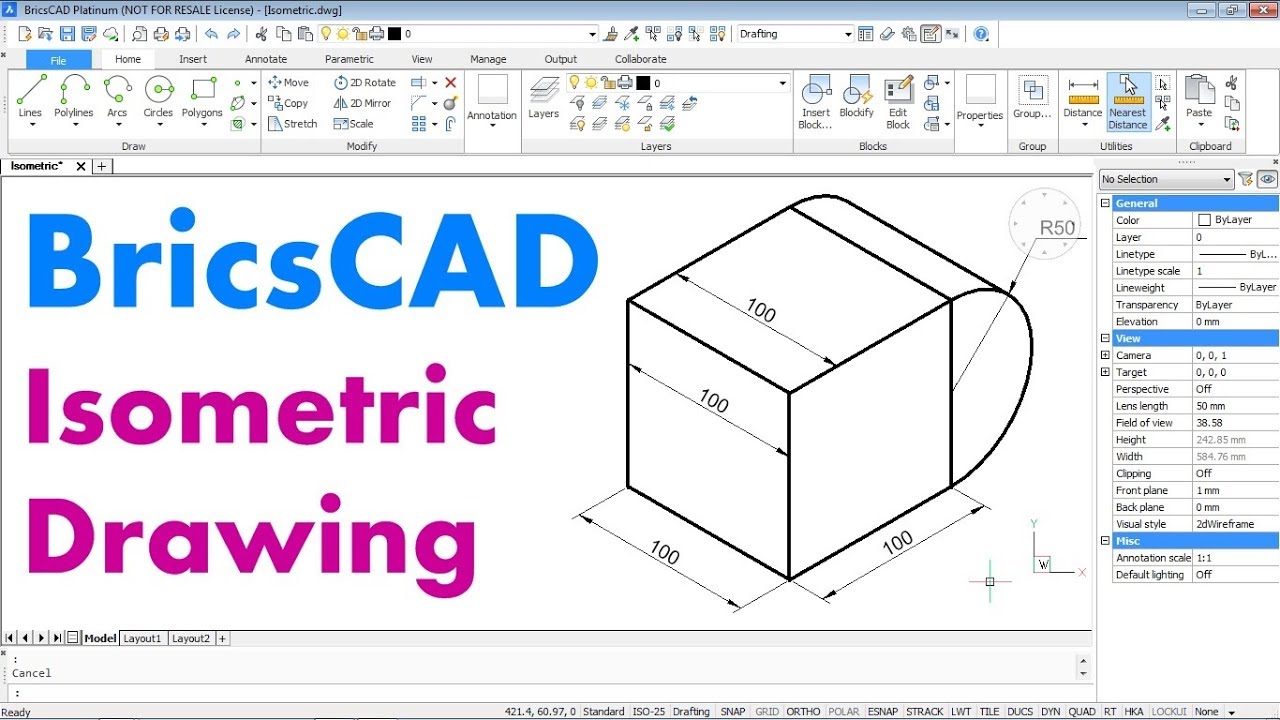The image size is (1280, 720).
Task: Collapse the General properties section
Action: pyautogui.click(x=1105, y=203)
